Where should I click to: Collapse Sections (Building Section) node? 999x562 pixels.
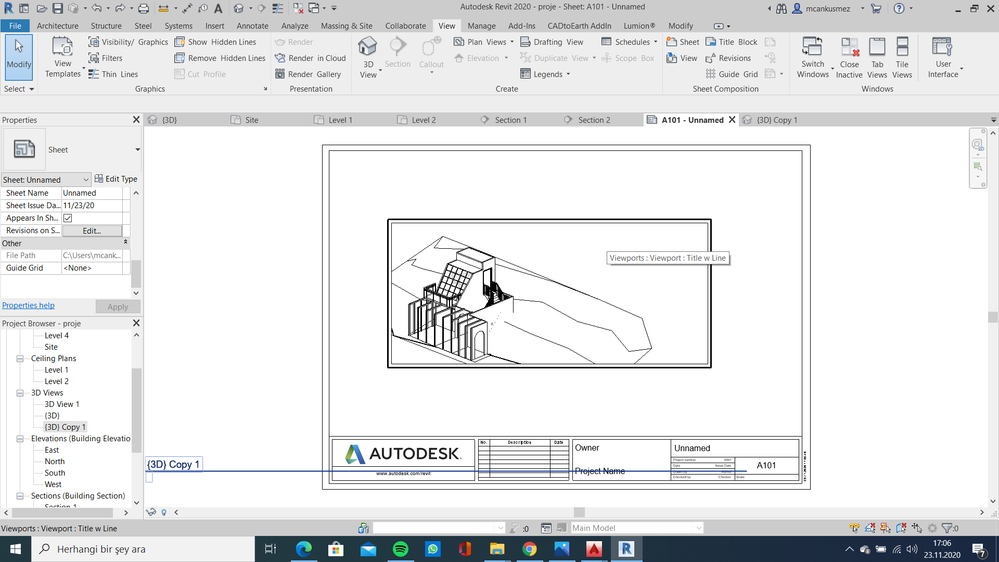coord(20,496)
